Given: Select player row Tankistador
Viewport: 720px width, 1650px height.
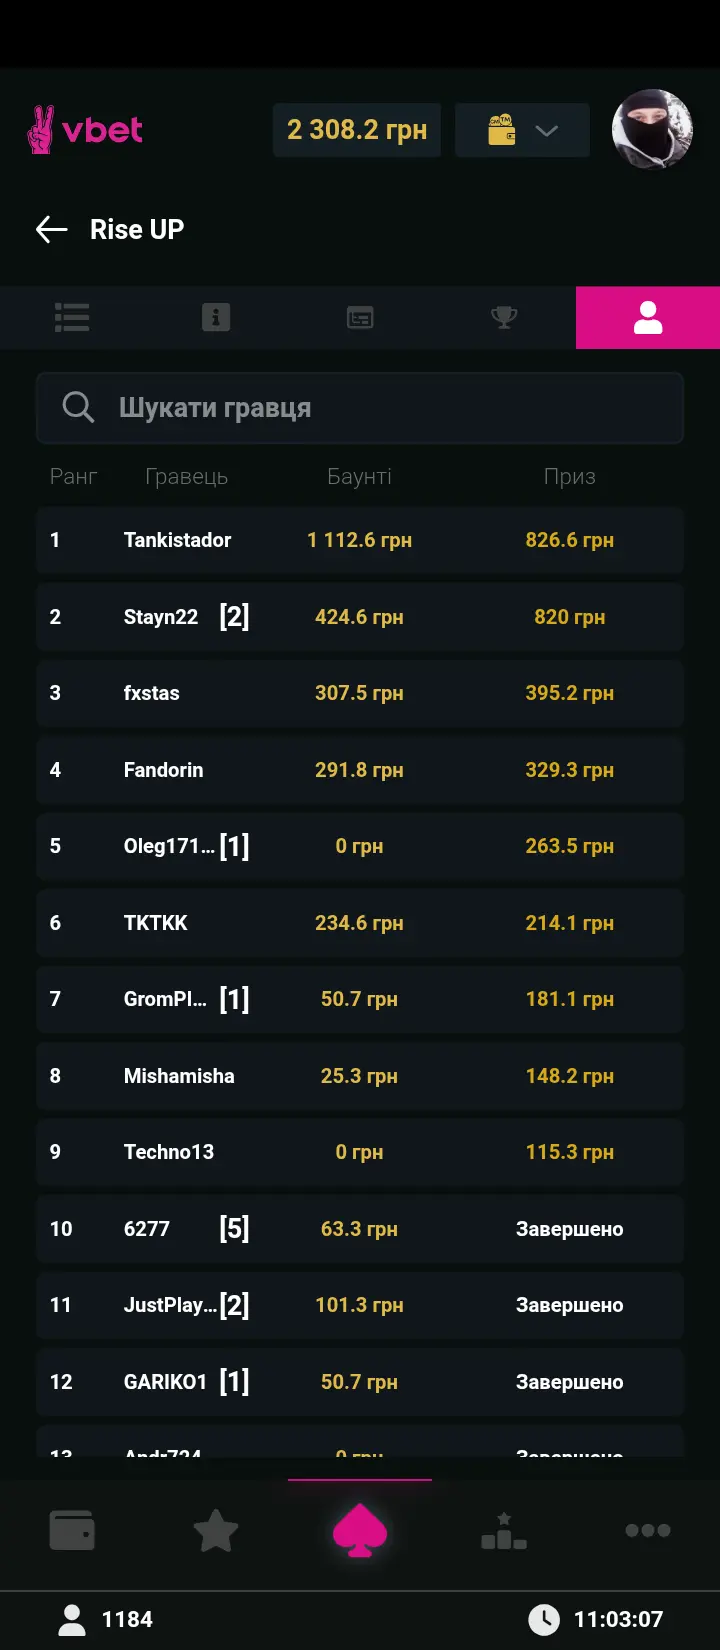Looking at the screenshot, I should click(x=360, y=540).
